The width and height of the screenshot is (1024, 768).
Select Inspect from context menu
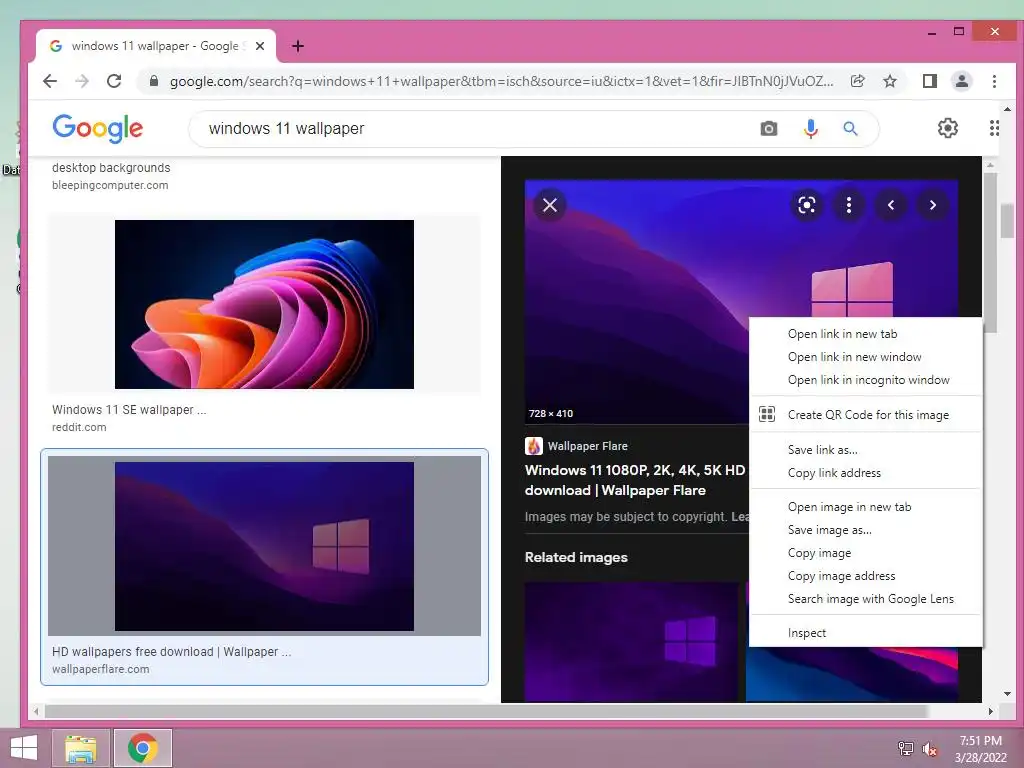(866, 633)
